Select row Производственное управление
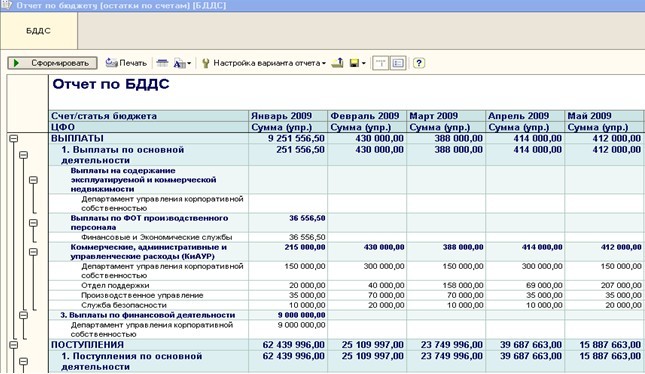The height and width of the screenshot is (374, 645). tap(142, 295)
